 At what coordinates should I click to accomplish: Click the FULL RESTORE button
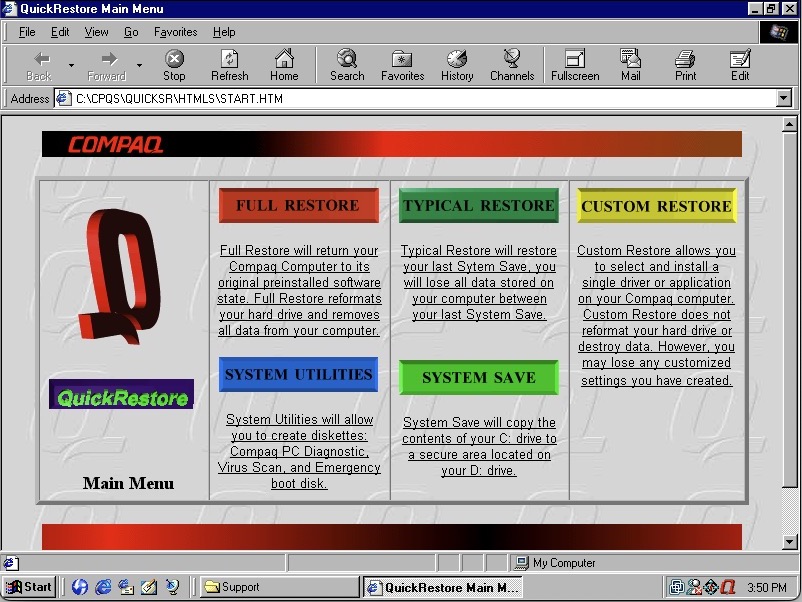pos(298,206)
